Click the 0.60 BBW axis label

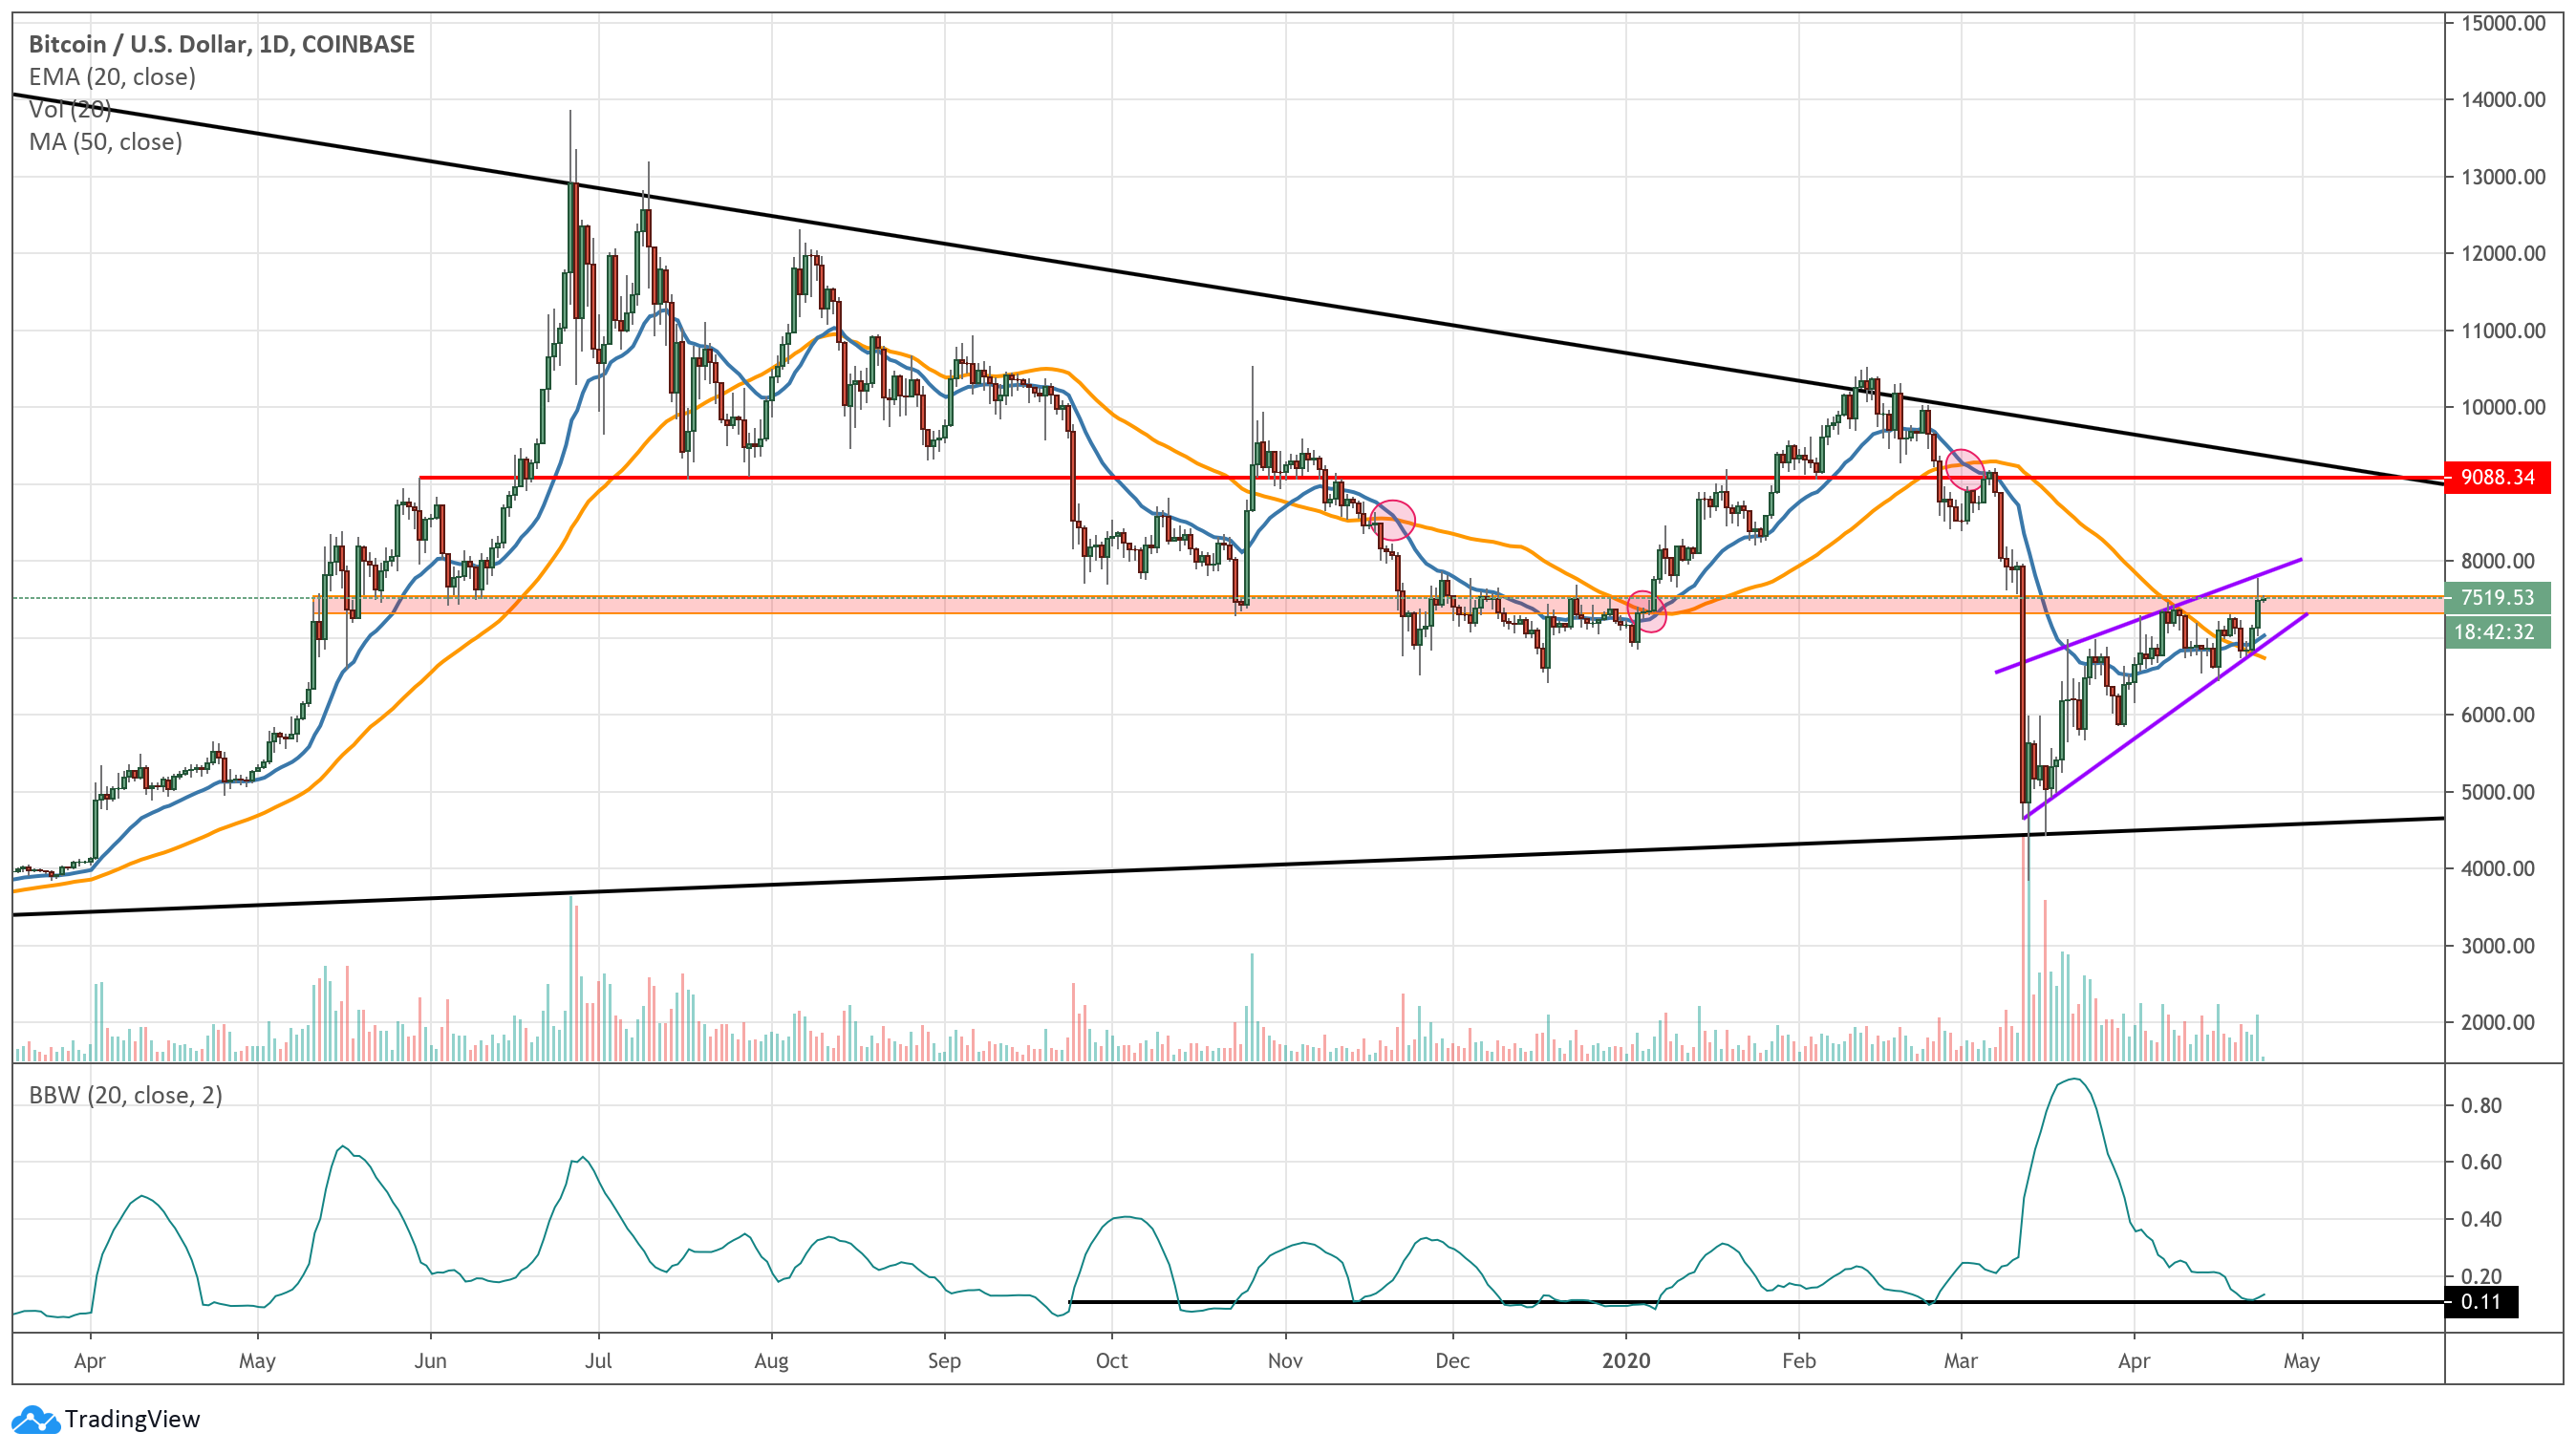(2480, 1162)
